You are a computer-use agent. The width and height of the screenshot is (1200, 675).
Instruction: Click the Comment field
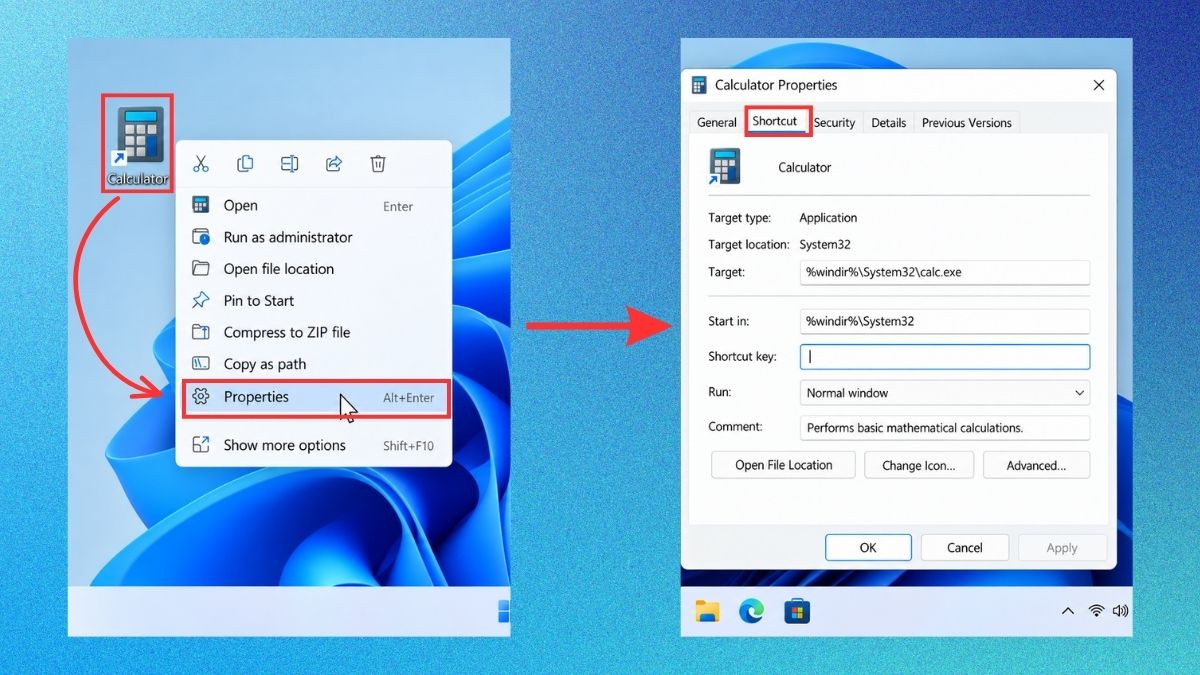944,428
